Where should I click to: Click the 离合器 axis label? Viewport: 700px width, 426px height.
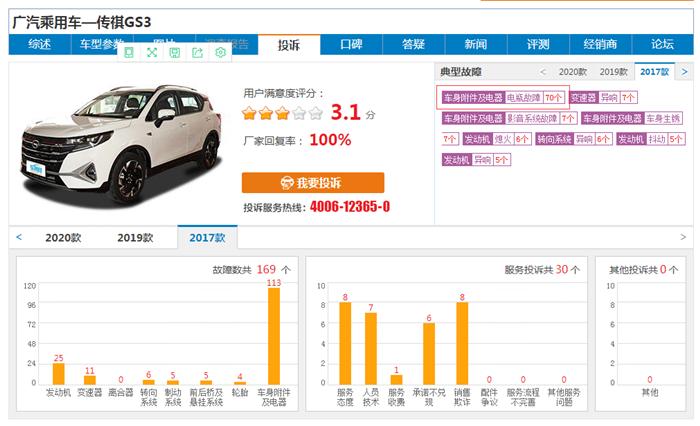121,393
